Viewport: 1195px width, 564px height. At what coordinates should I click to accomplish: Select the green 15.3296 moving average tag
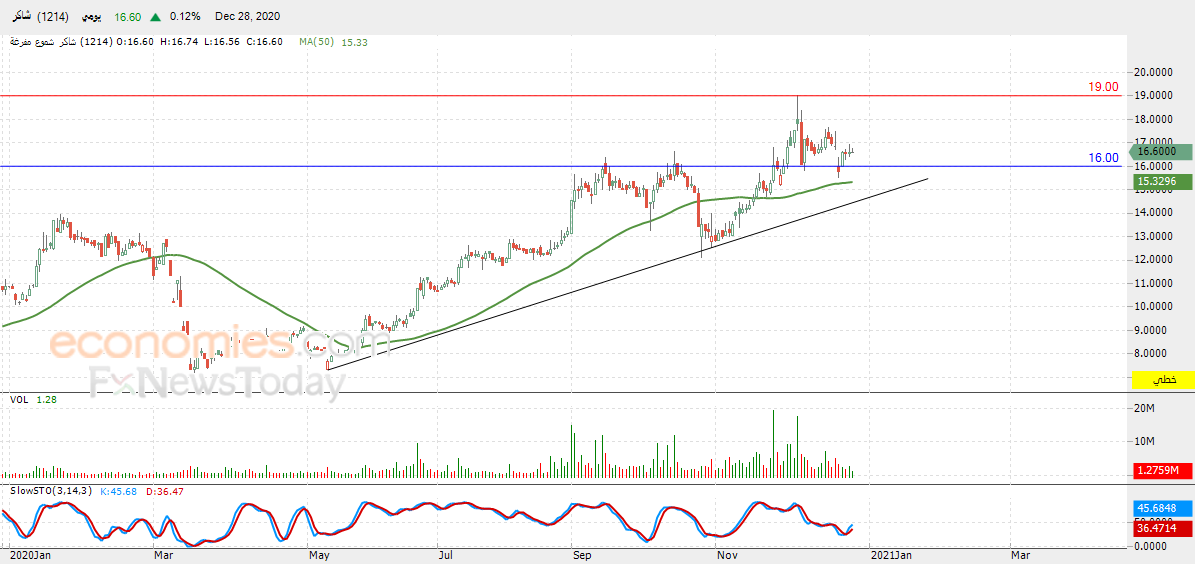[1160, 181]
